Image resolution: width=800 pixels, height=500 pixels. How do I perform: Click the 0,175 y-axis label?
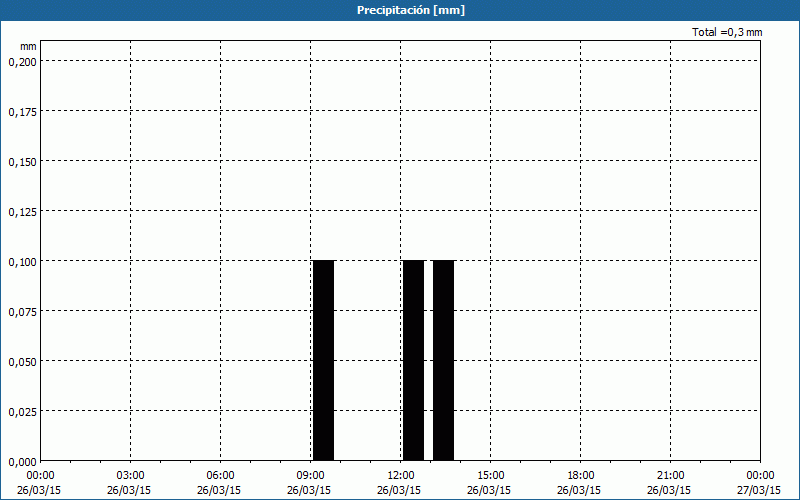coord(22,112)
